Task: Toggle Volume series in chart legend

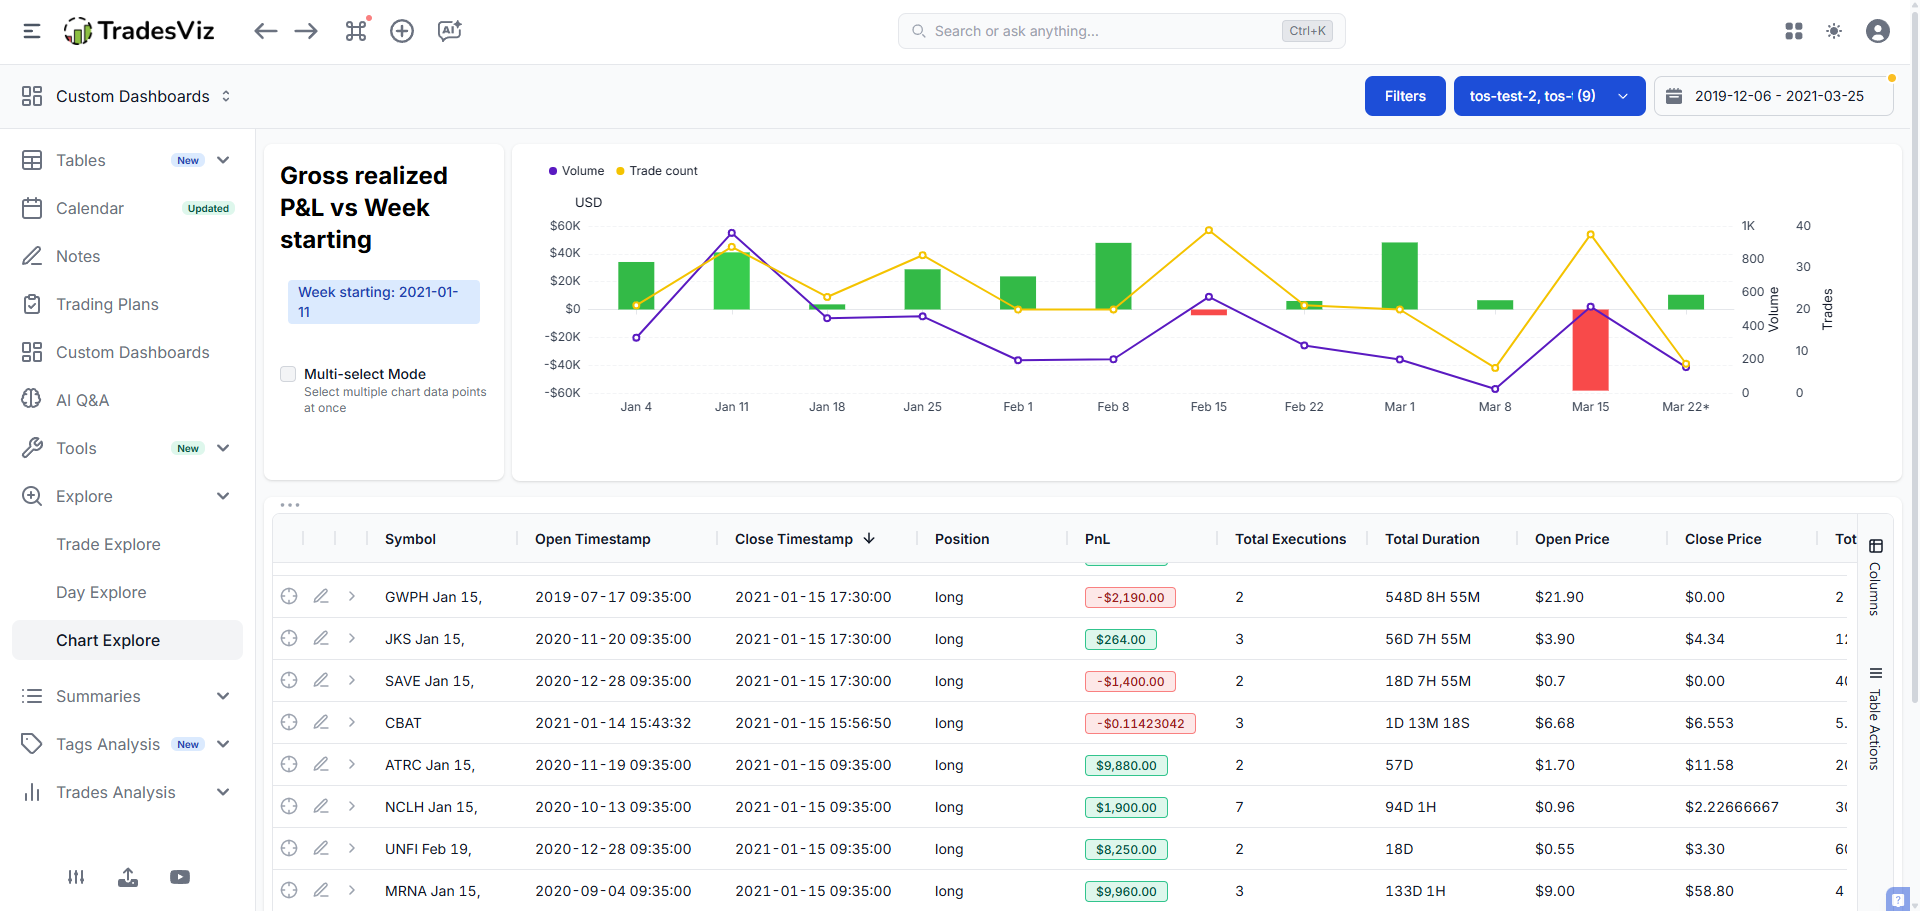Action: [x=576, y=171]
